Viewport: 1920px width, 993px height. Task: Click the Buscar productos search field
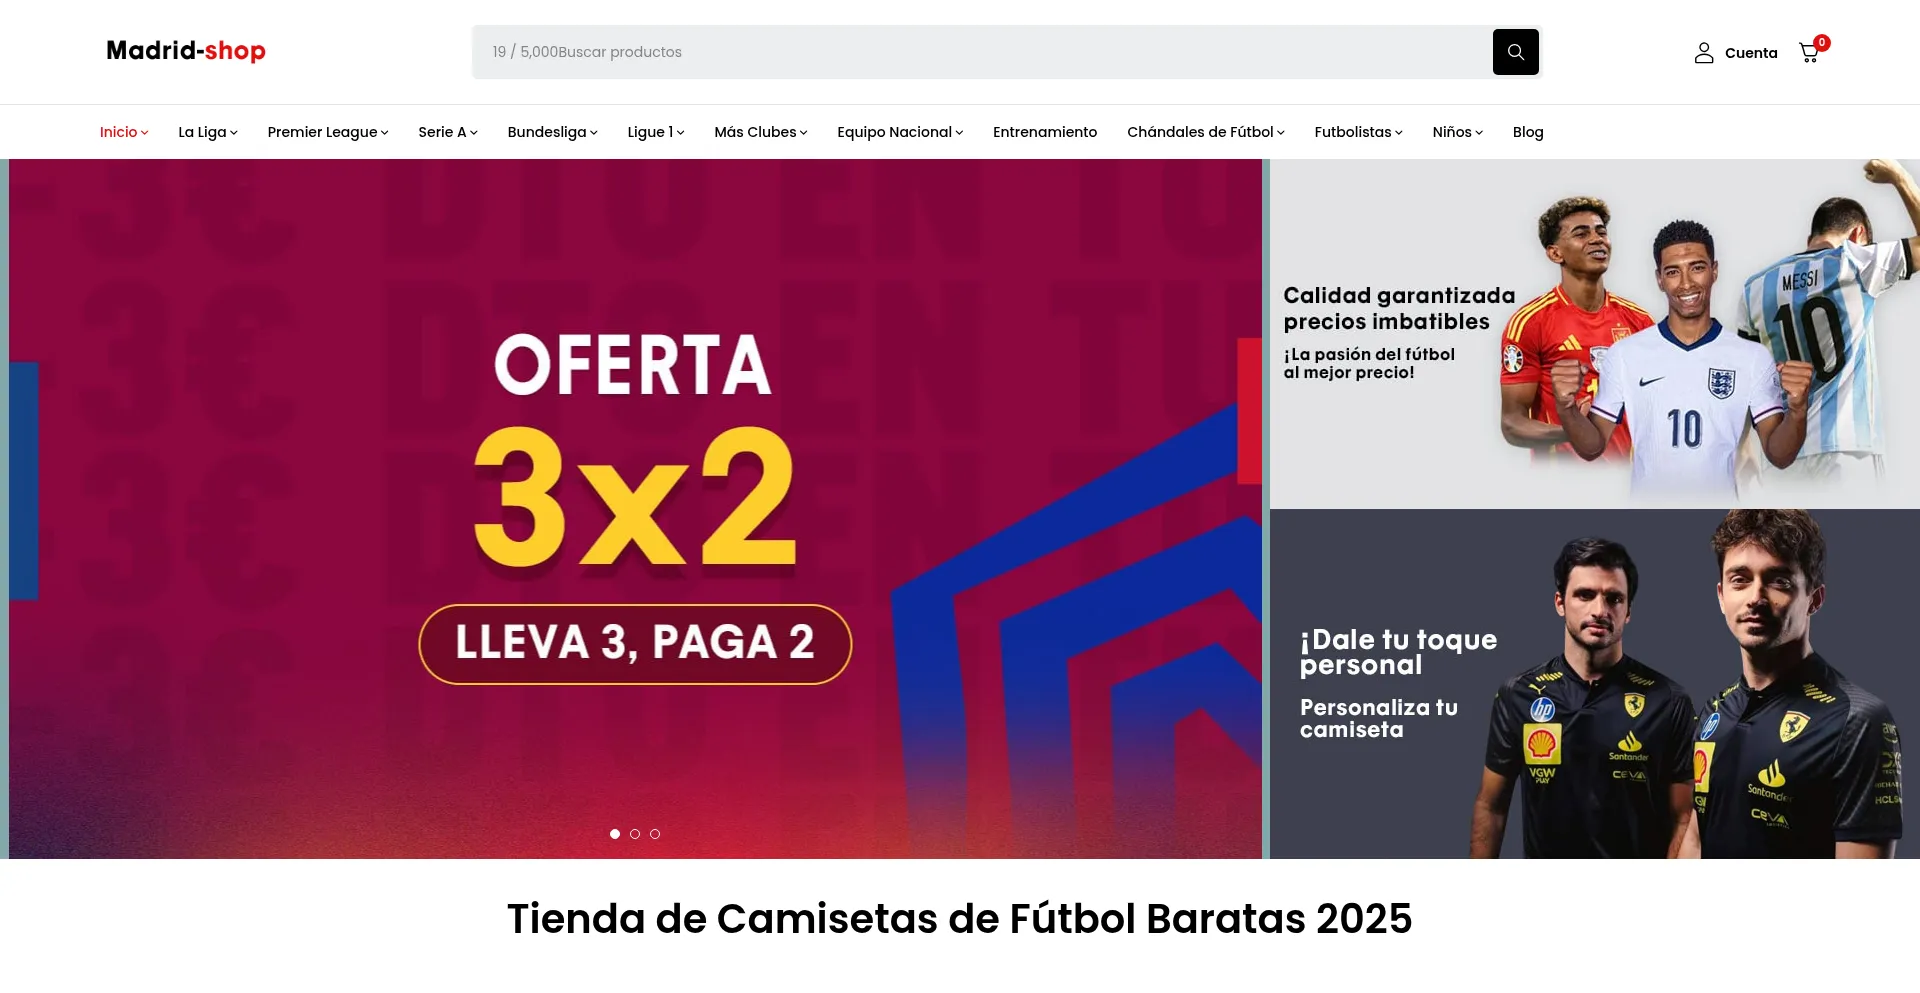pos(982,52)
